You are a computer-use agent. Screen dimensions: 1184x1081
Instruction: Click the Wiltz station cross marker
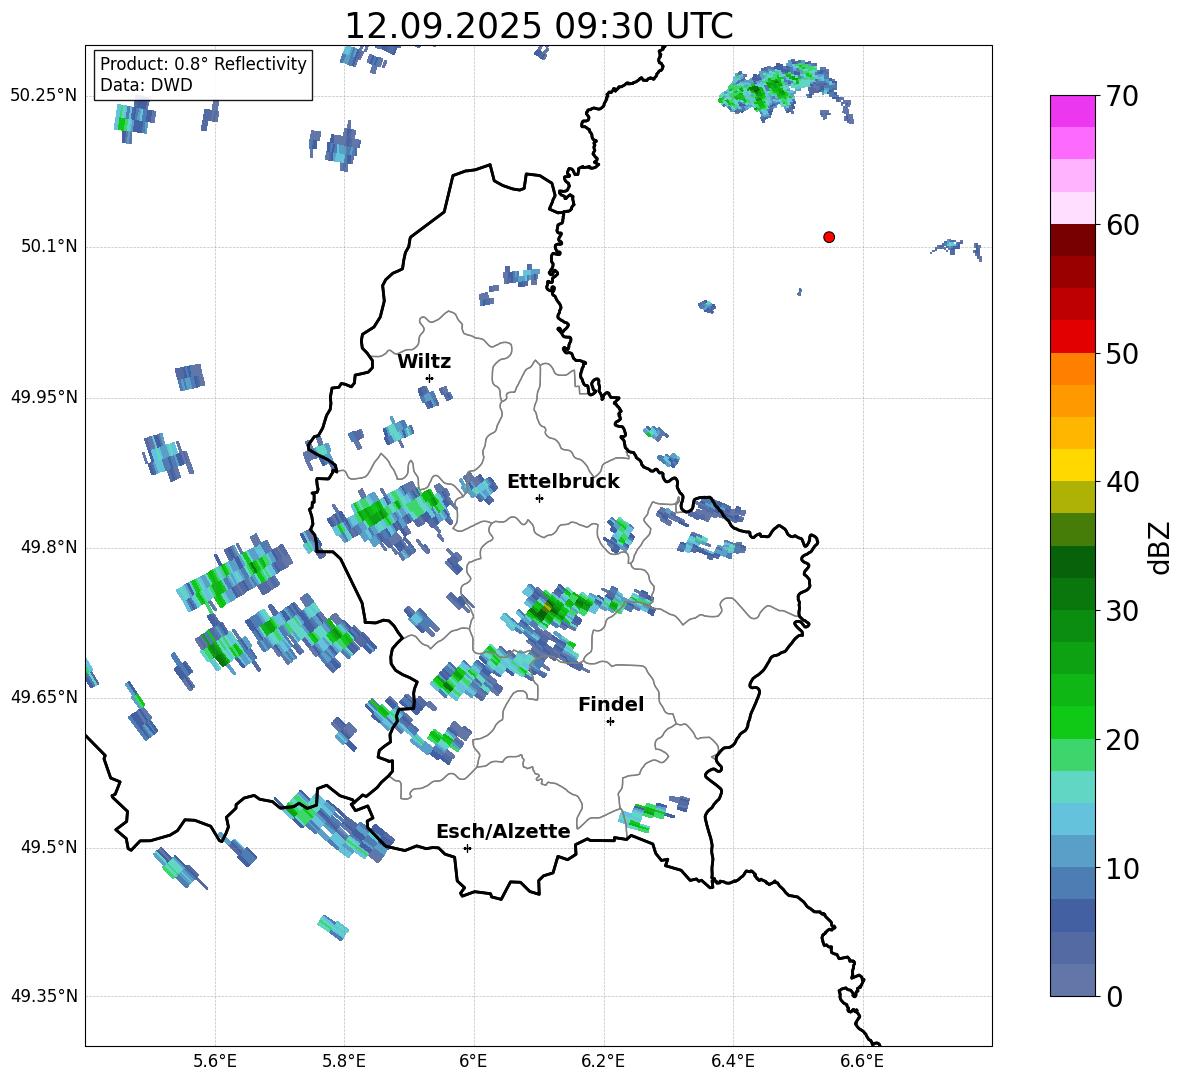(429, 378)
